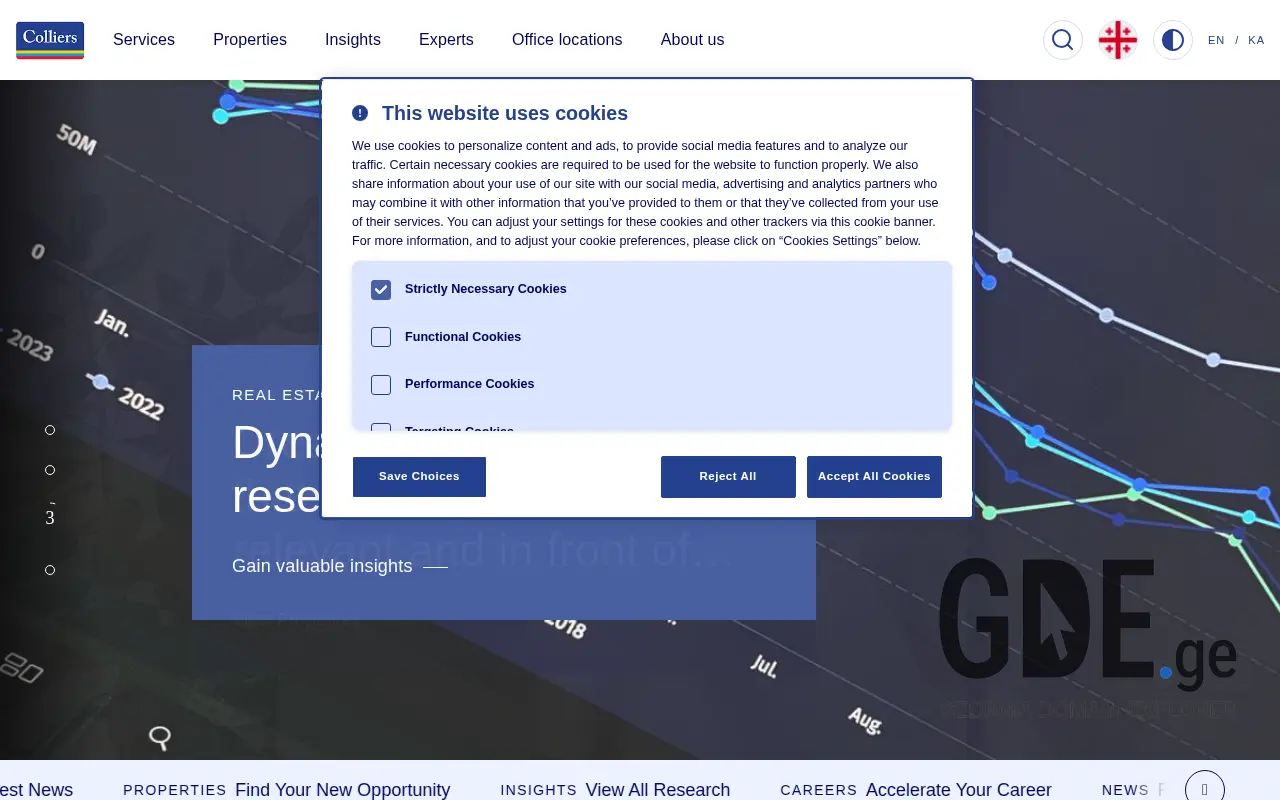
Task: Open the Services menu
Action: [x=144, y=40]
